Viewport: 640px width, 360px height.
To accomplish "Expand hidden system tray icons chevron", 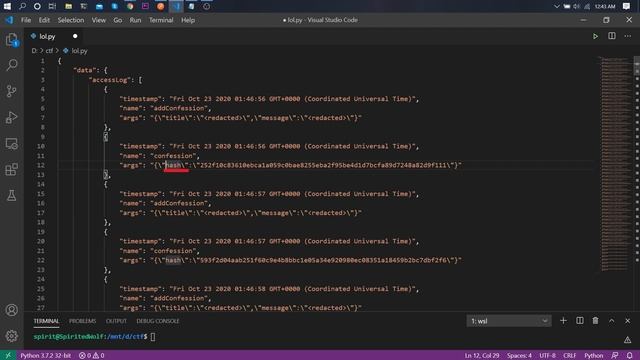I will point(556,6).
